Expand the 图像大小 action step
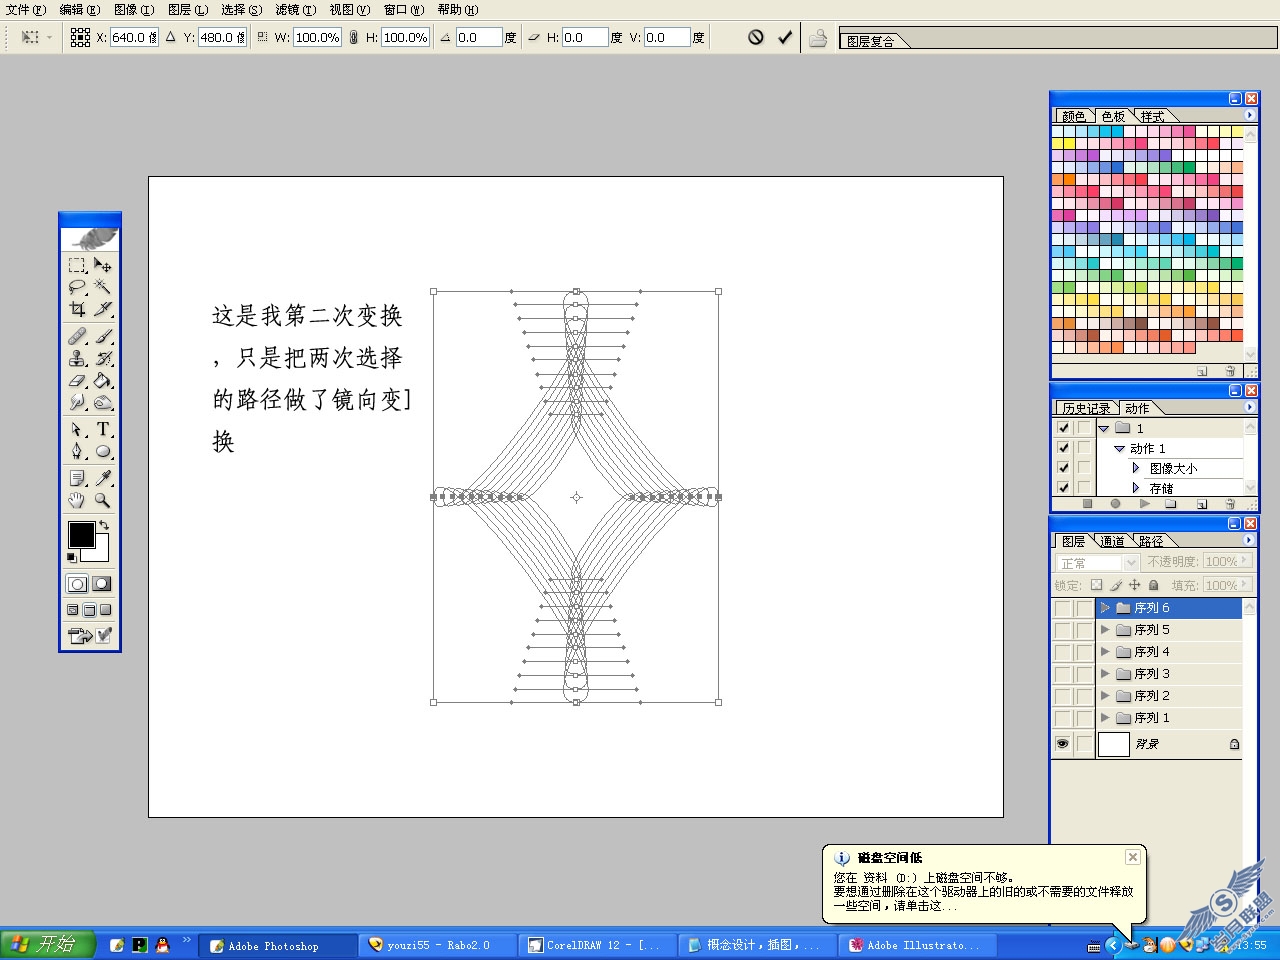 pos(1136,468)
